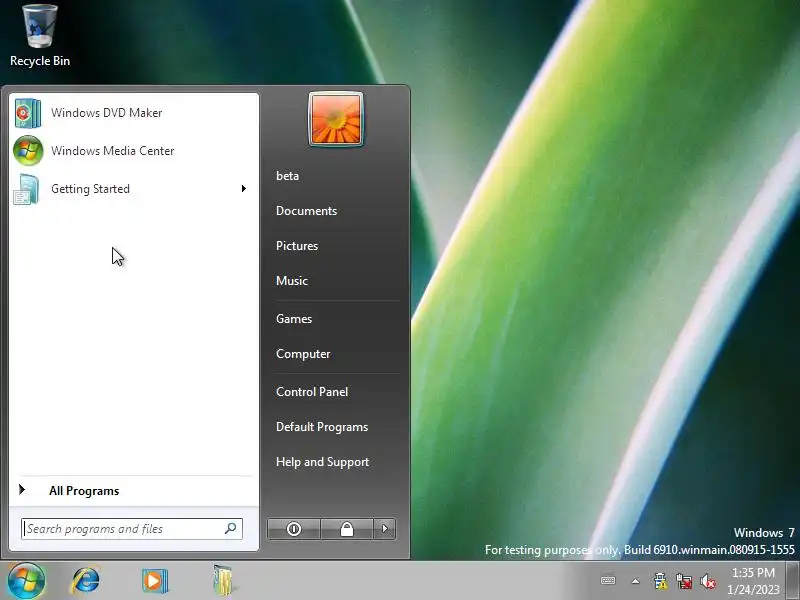
Task: Open Windows Explorer libraries taskbar icon
Action: (x=222, y=580)
